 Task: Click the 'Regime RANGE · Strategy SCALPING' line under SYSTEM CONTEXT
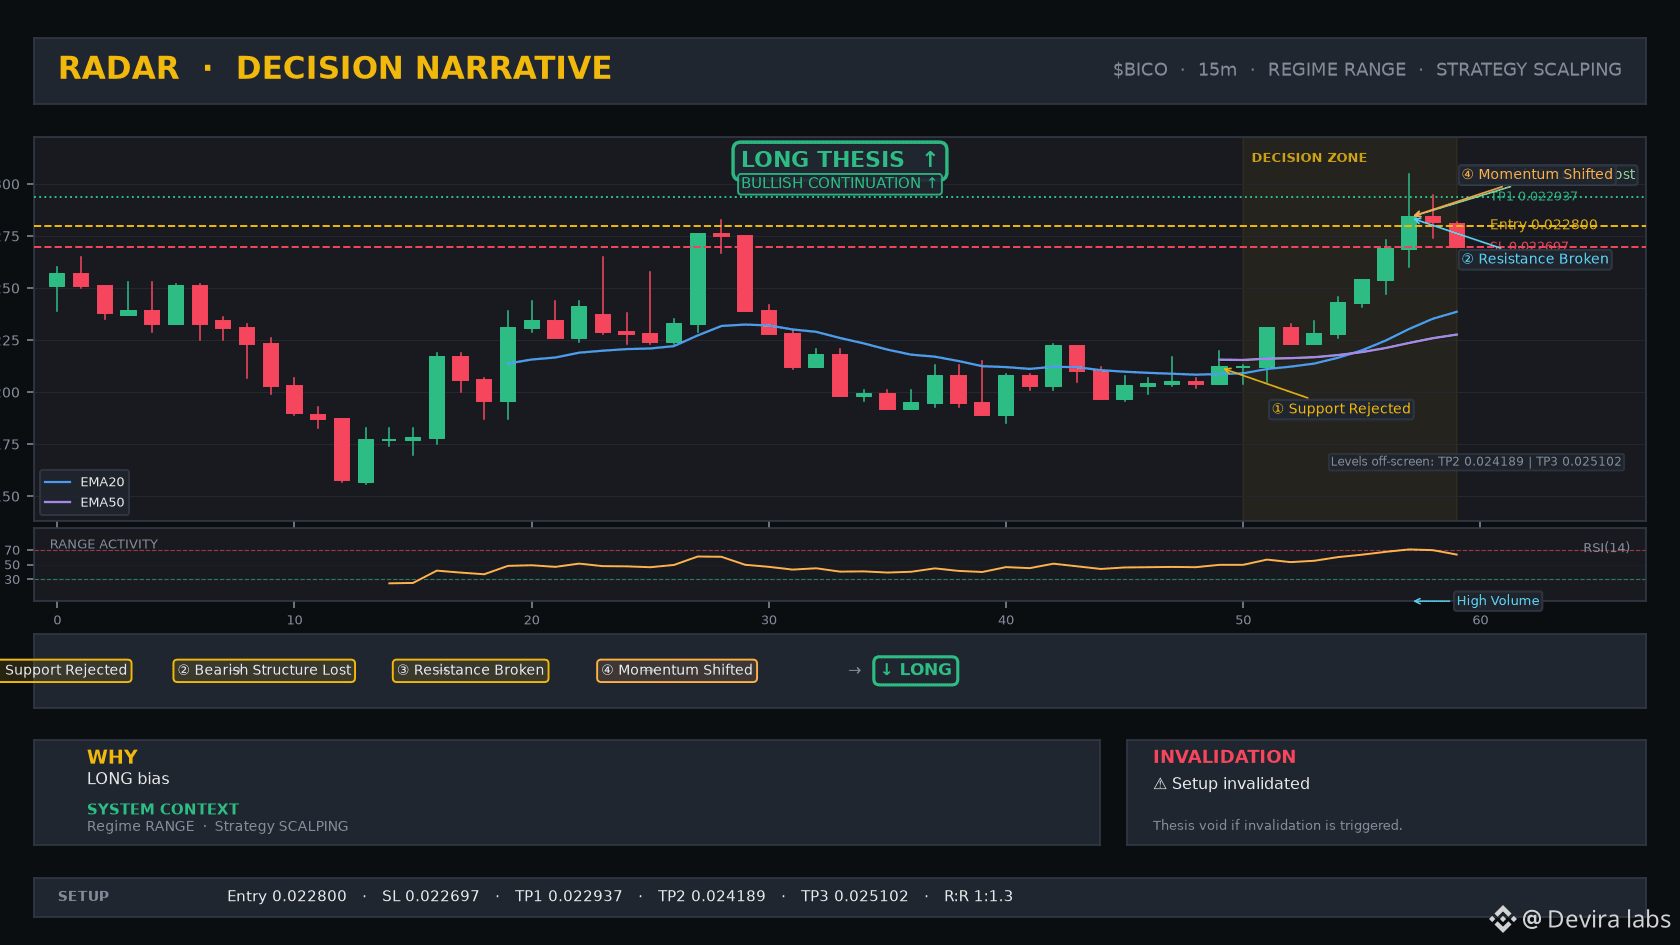pos(218,826)
